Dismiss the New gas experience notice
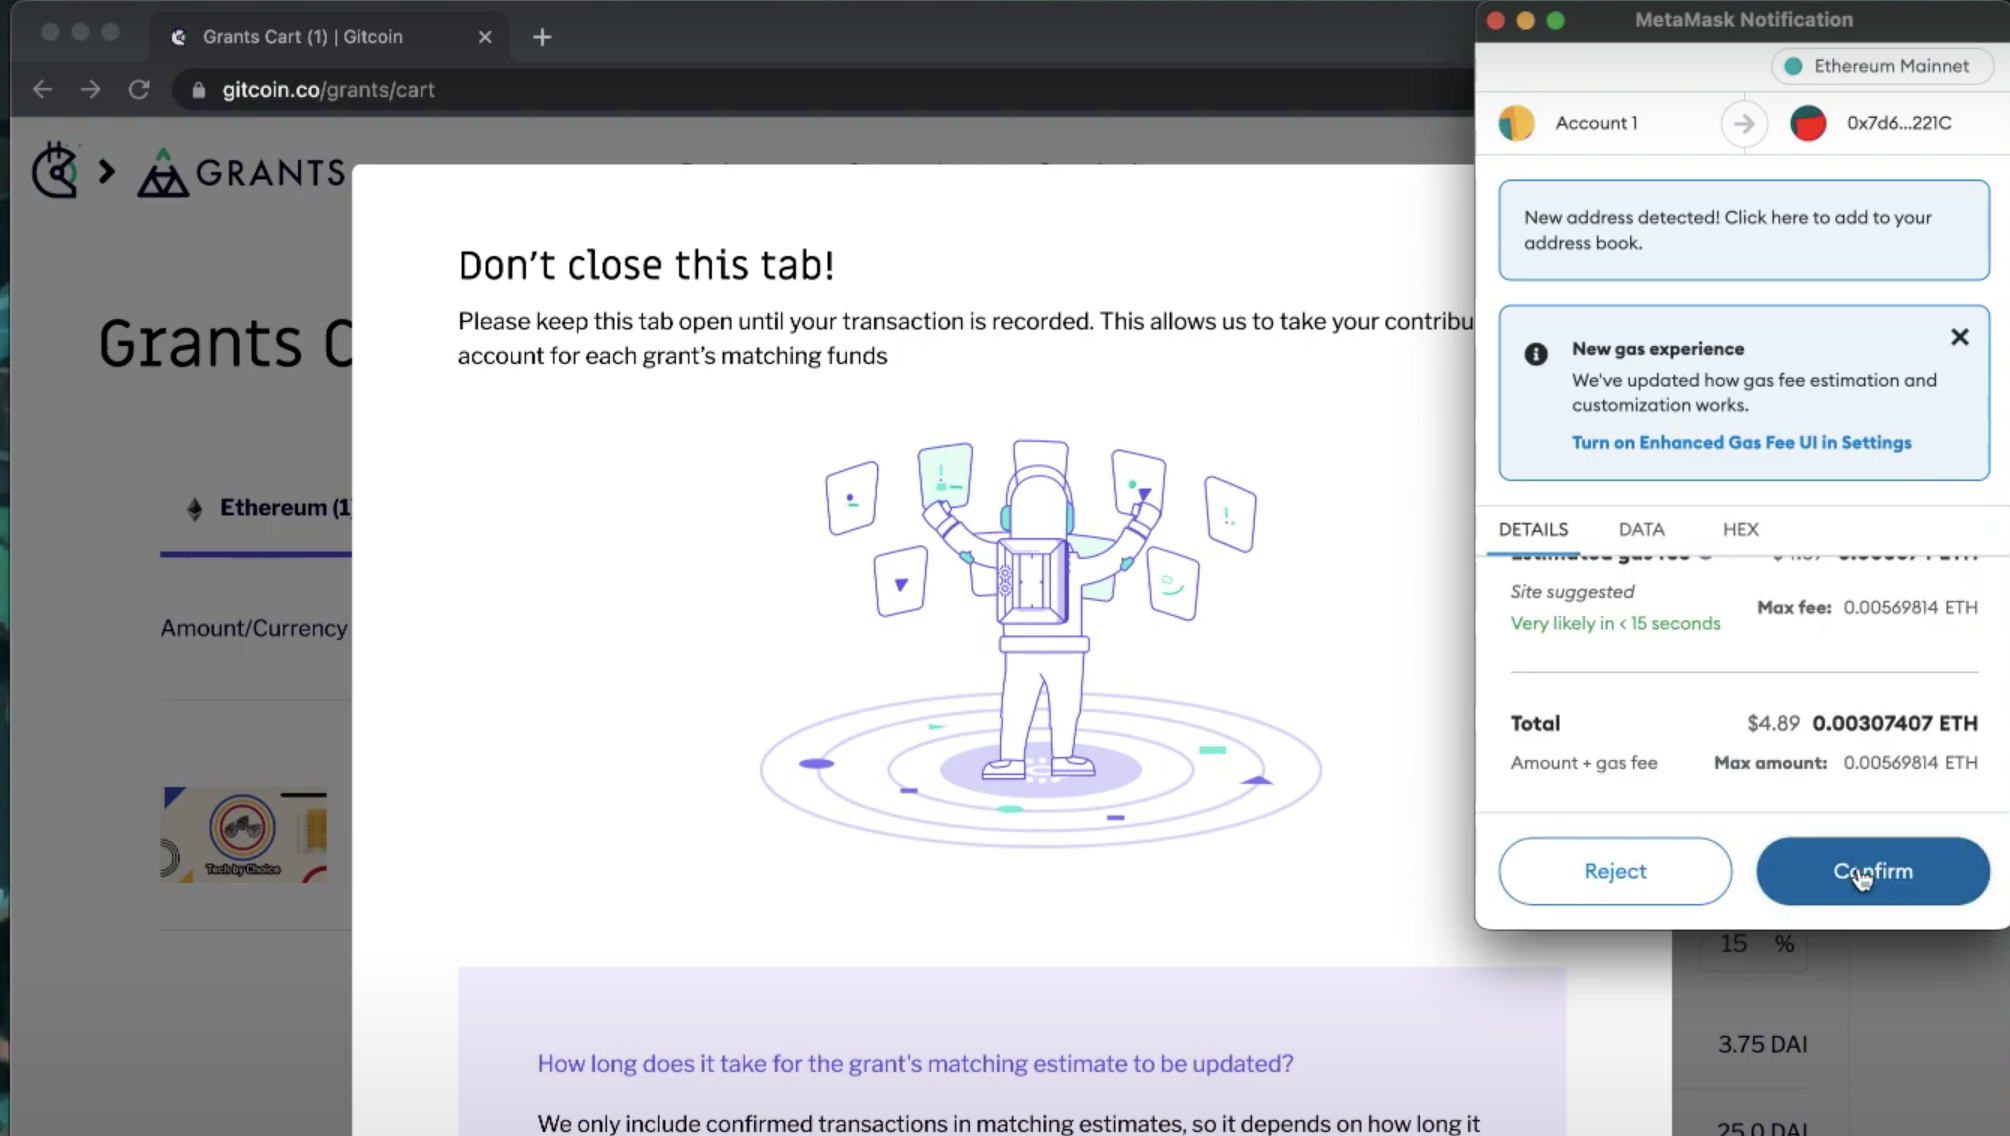Screen dimensions: 2010x1136 (x=1959, y=338)
